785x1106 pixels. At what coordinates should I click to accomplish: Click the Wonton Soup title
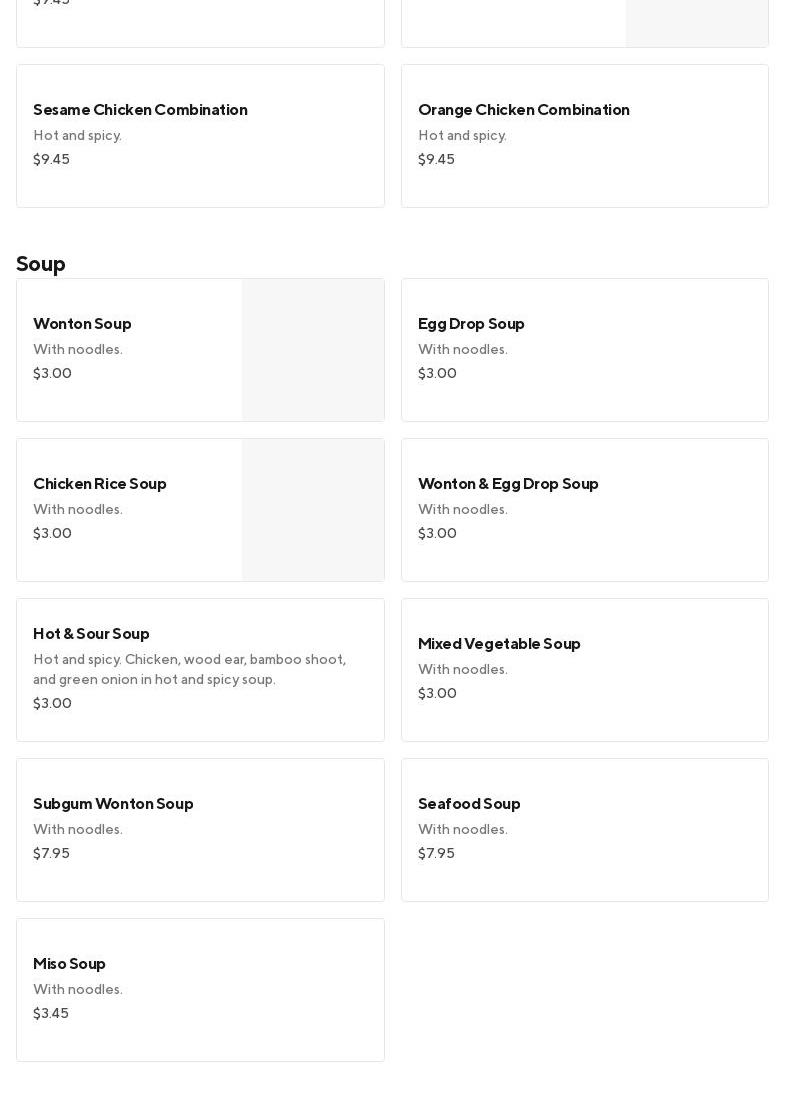pyautogui.click(x=82, y=324)
